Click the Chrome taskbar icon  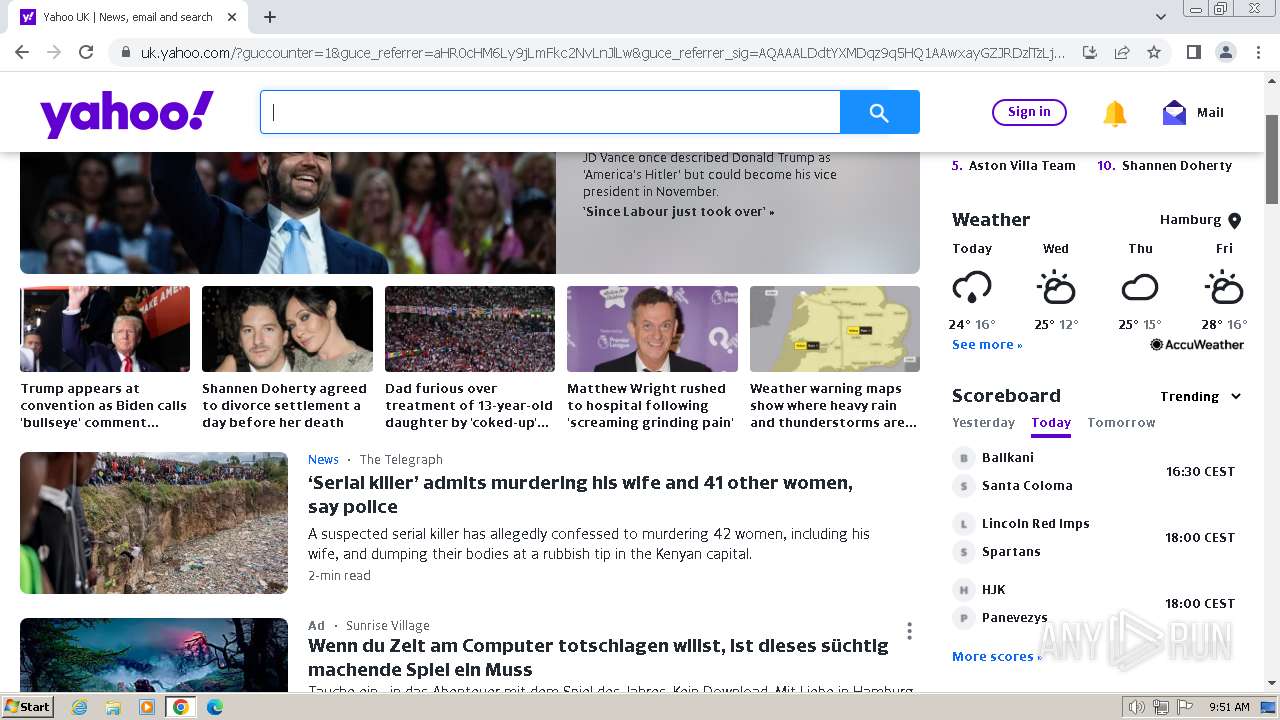tap(181, 707)
